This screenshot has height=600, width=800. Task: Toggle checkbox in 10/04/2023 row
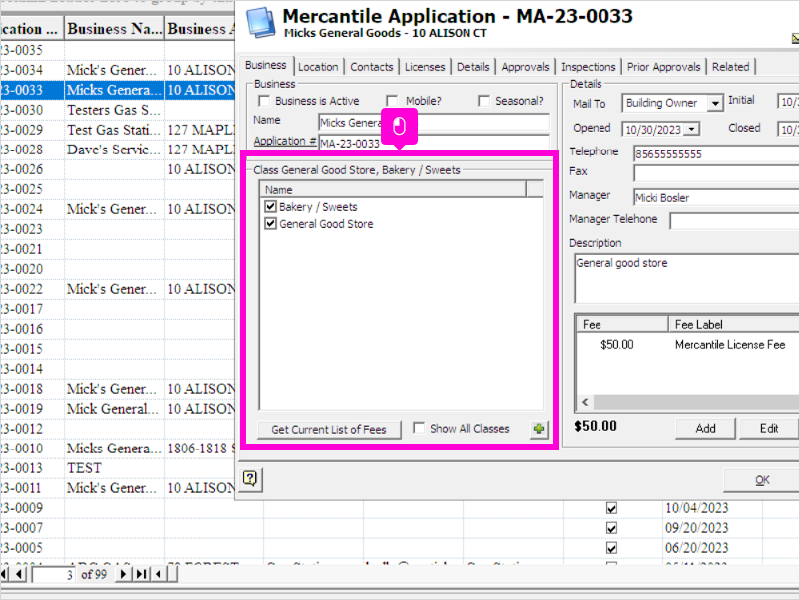coord(611,508)
